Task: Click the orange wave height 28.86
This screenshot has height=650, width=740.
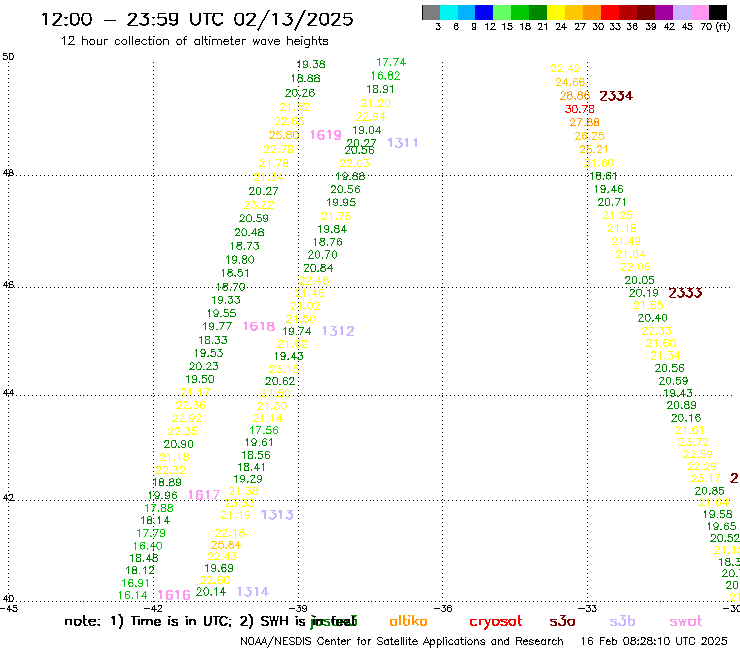Action: pos(575,96)
